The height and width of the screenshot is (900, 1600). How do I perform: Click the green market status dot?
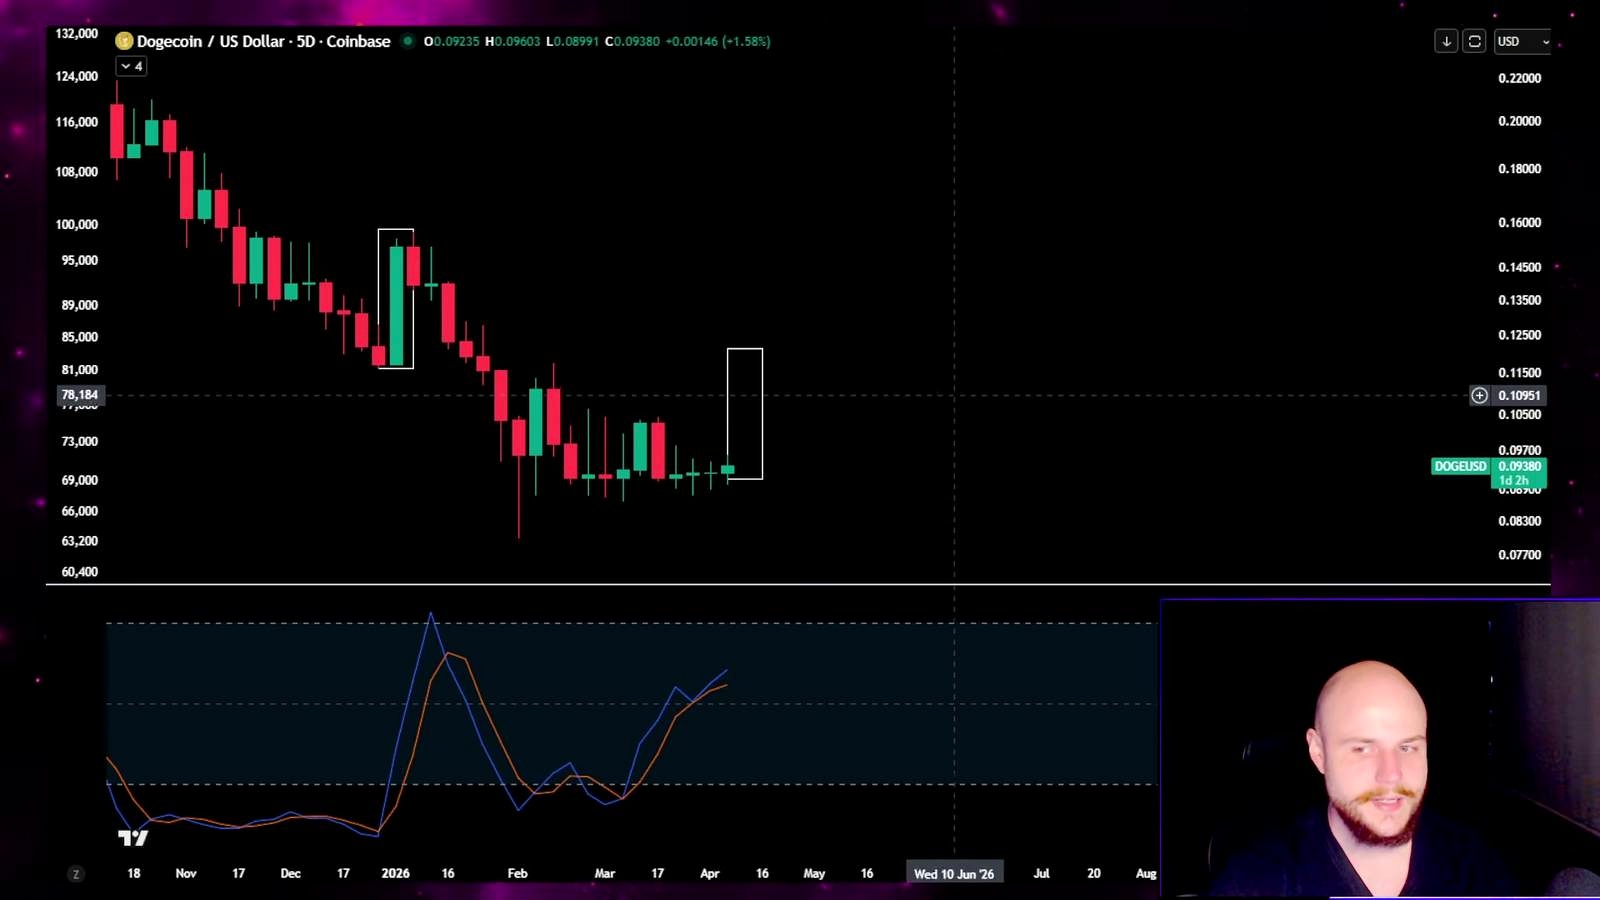(x=407, y=41)
